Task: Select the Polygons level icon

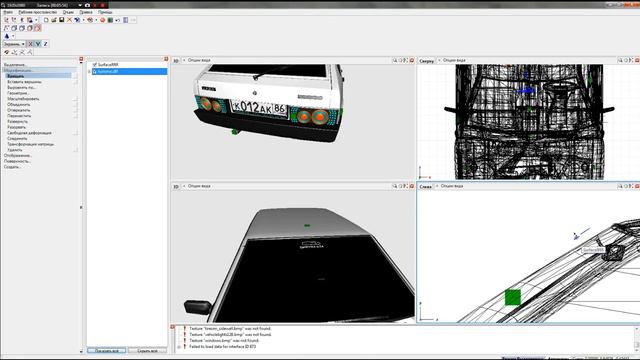Action: click(x=22, y=28)
